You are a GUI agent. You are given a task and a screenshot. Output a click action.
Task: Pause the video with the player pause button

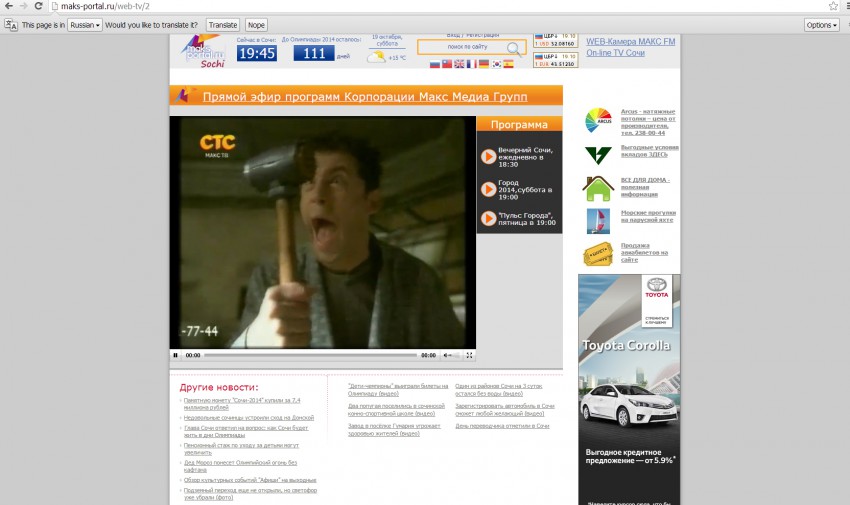(175, 355)
